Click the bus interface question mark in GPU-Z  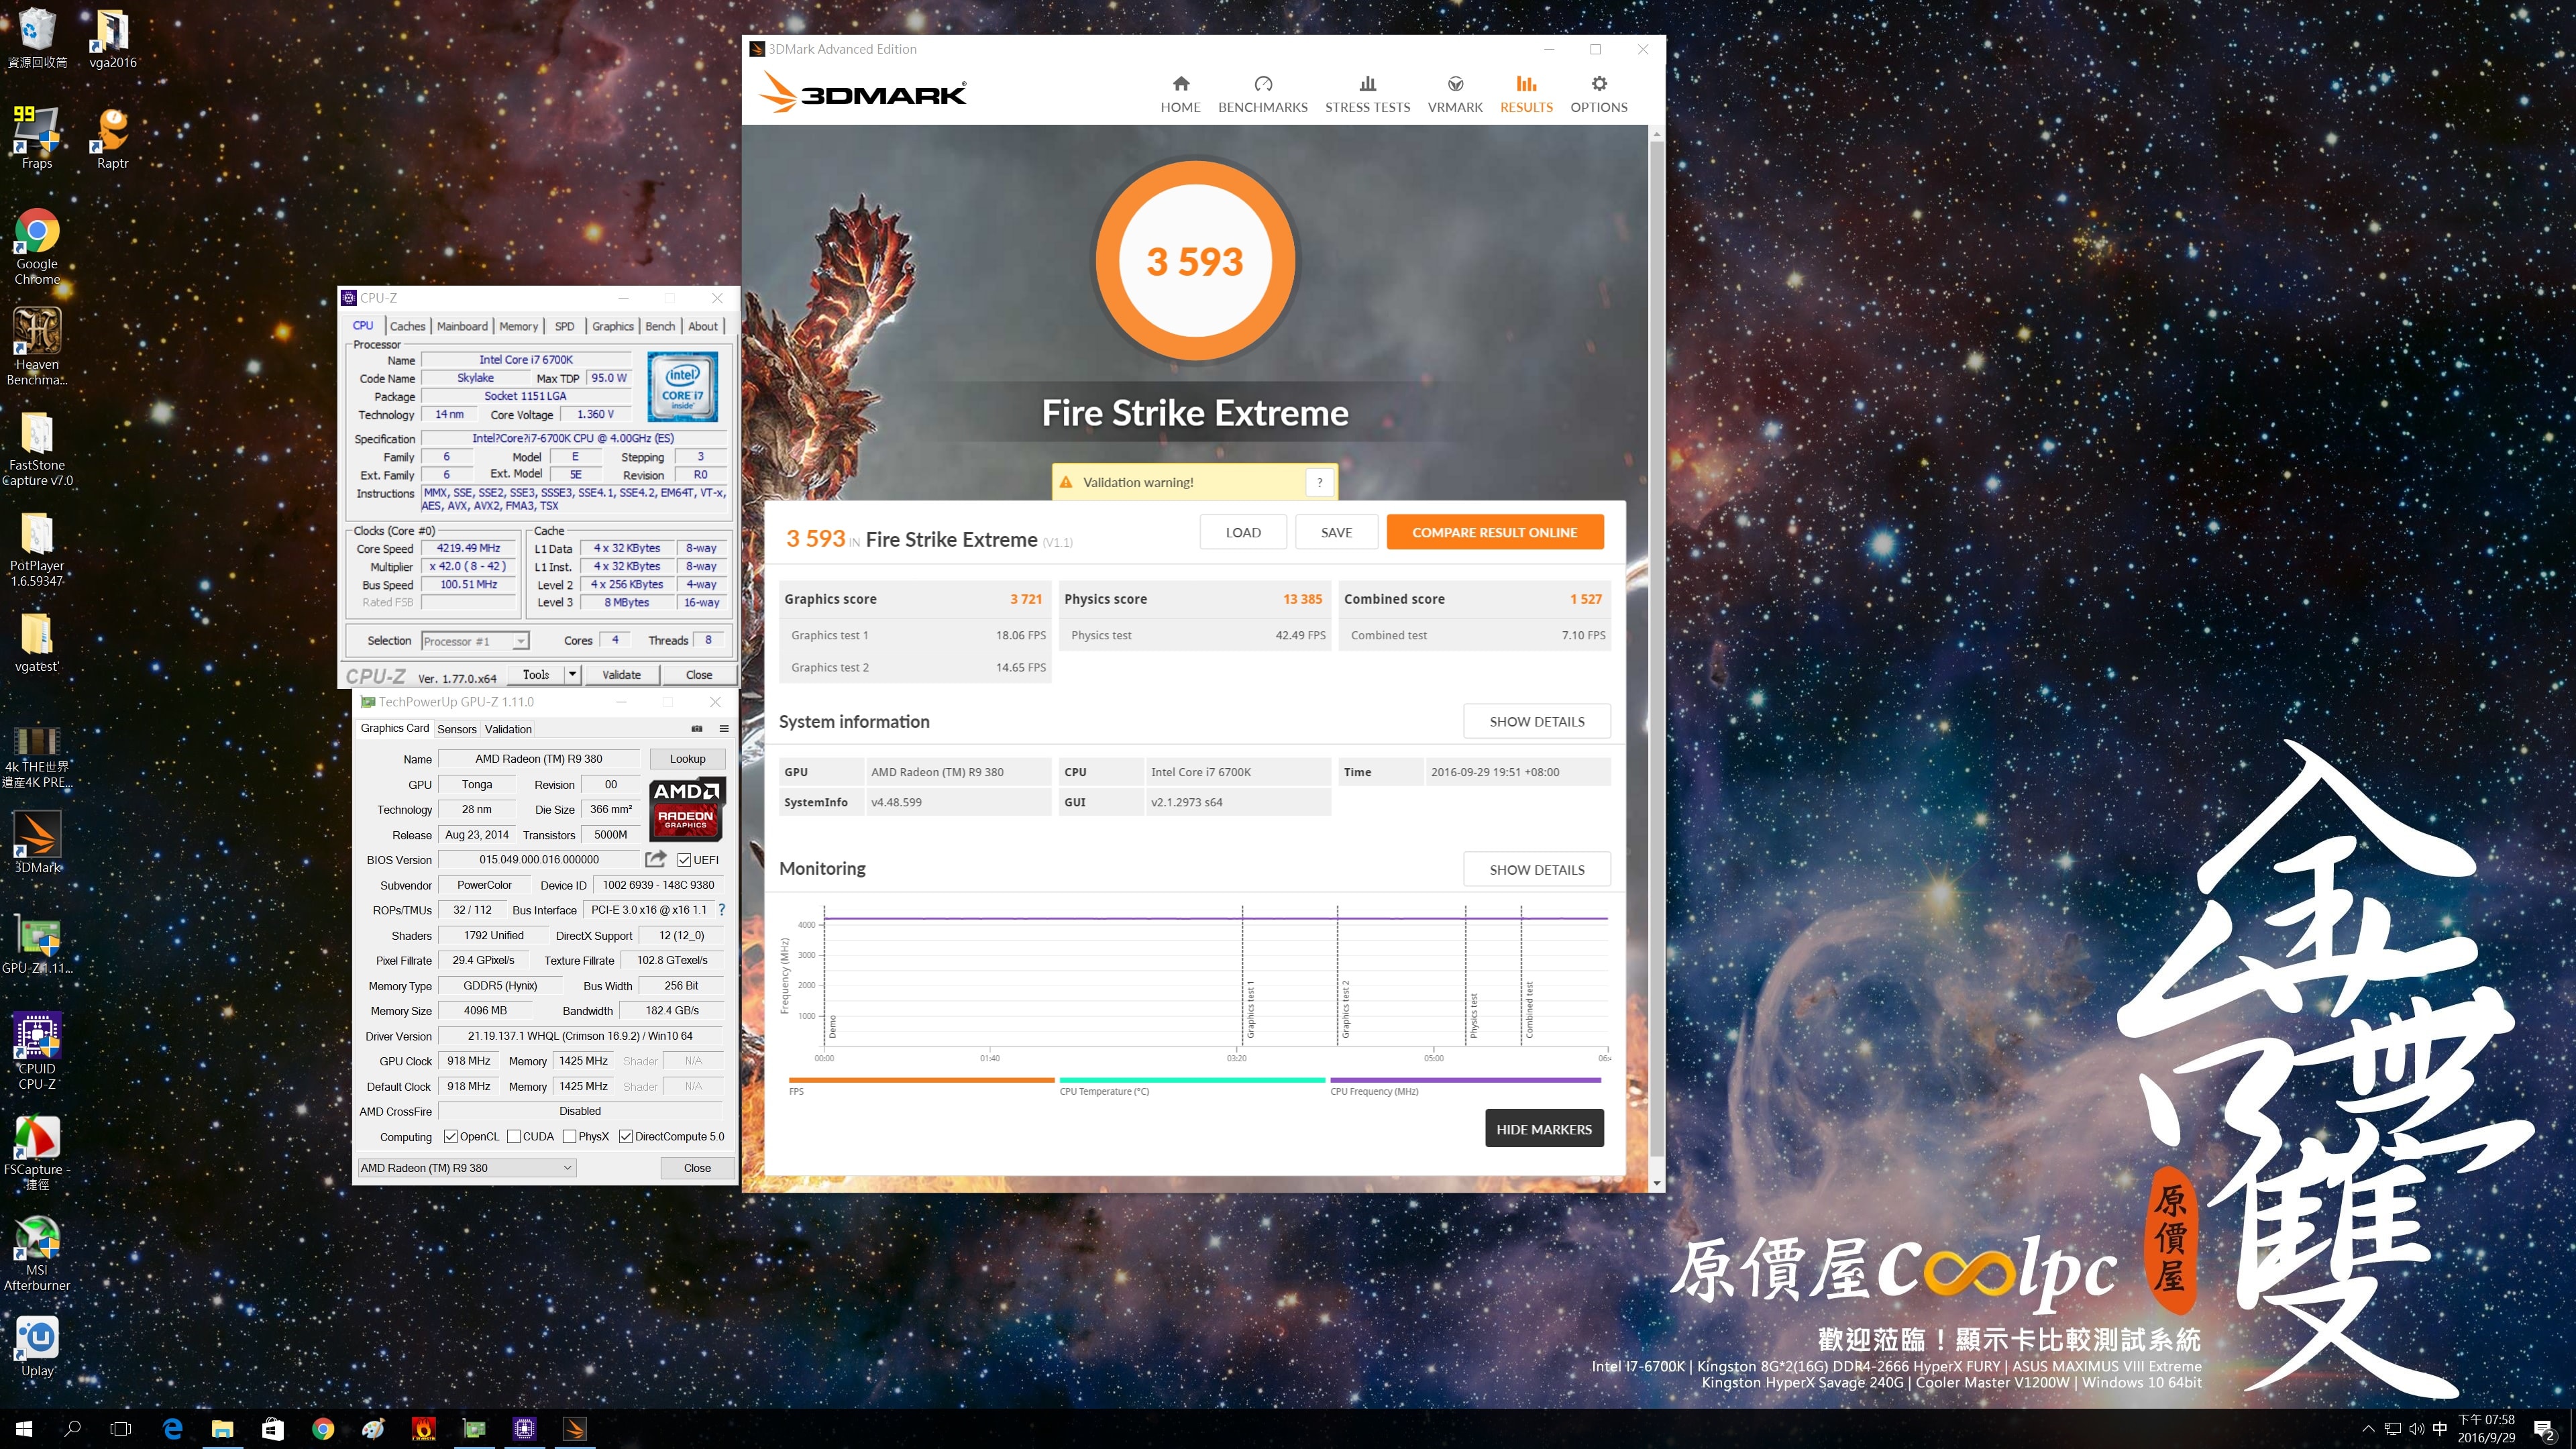point(722,910)
